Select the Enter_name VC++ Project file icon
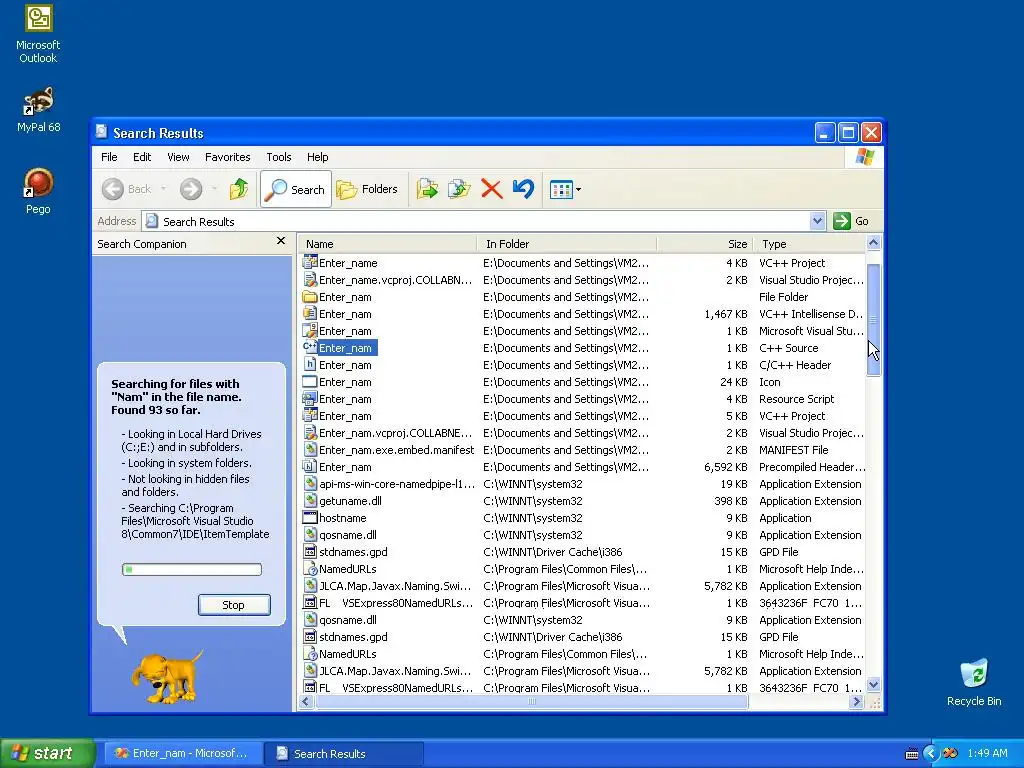 click(310, 263)
